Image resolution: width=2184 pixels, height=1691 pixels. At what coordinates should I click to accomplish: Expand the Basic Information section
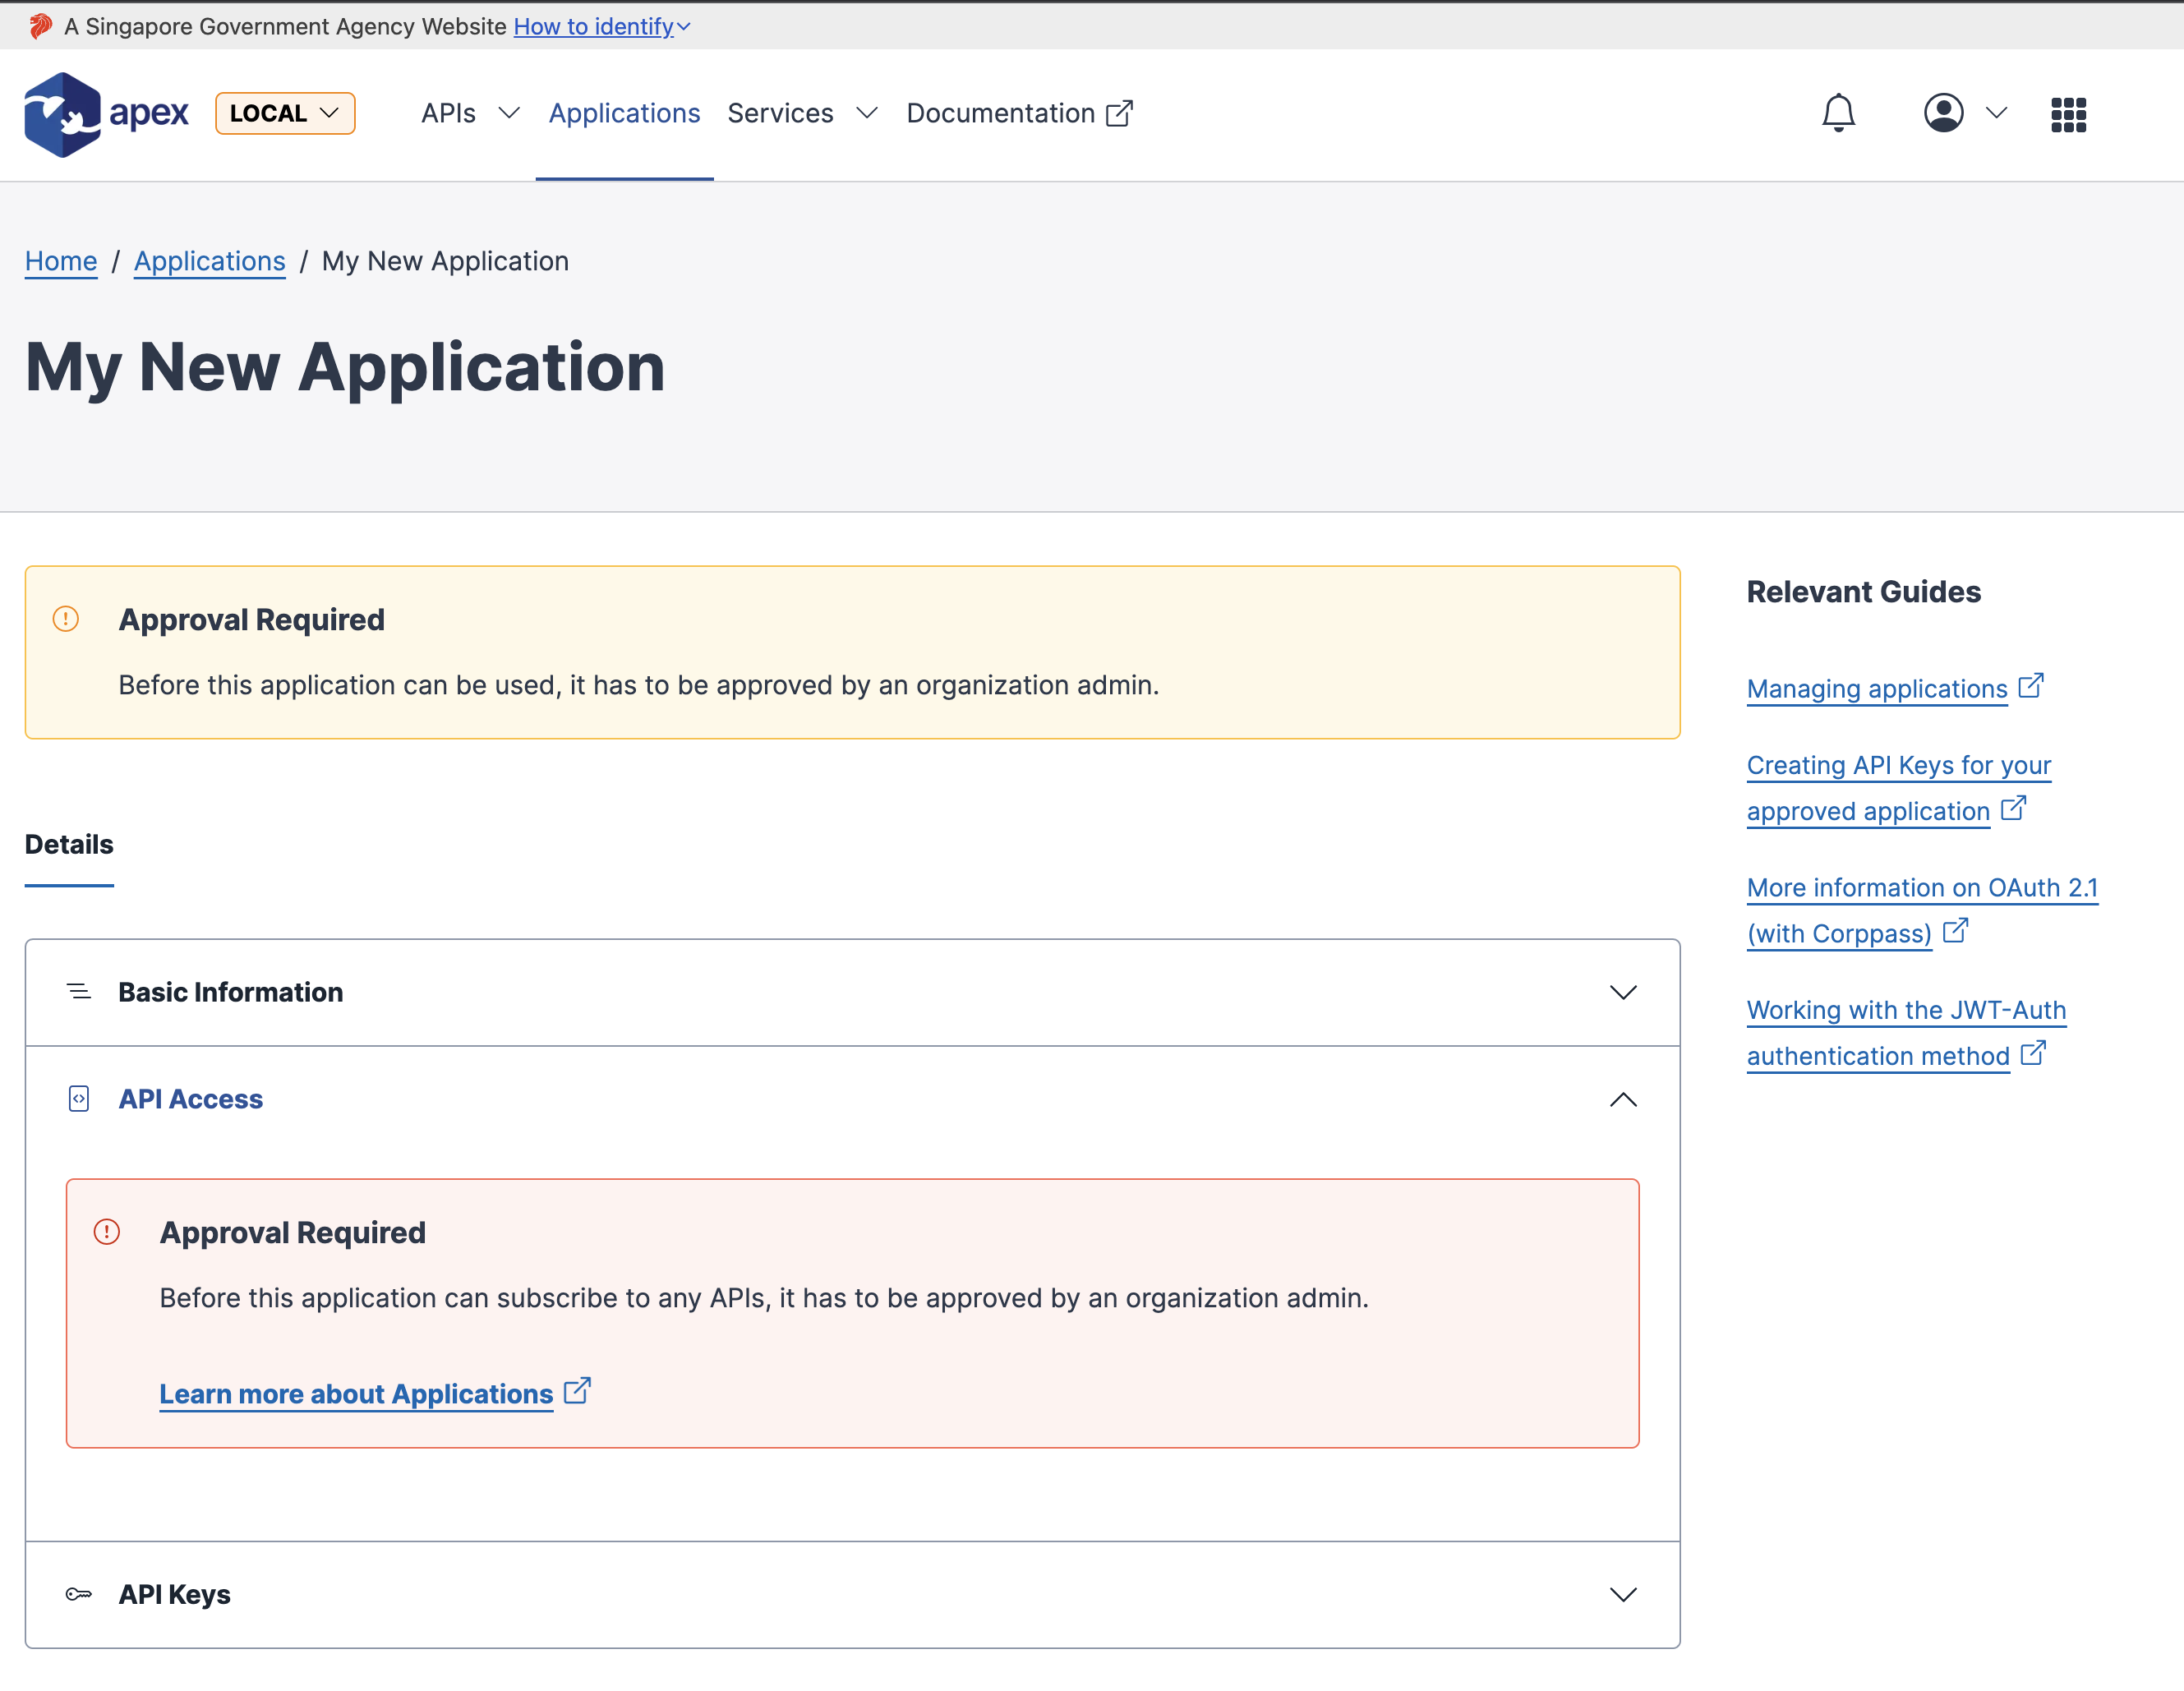point(1624,992)
